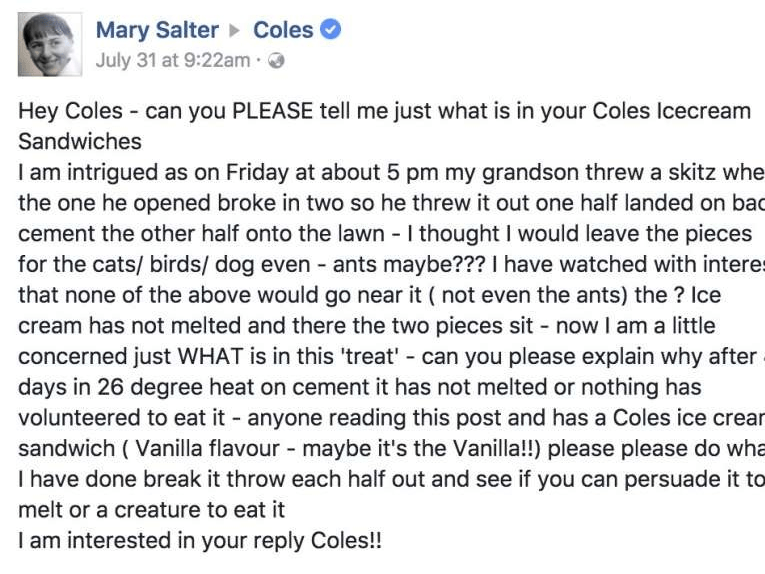The width and height of the screenshot is (765, 574).
Task: Click the gray arrow between Mary Salter and Coles
Action: 235,31
